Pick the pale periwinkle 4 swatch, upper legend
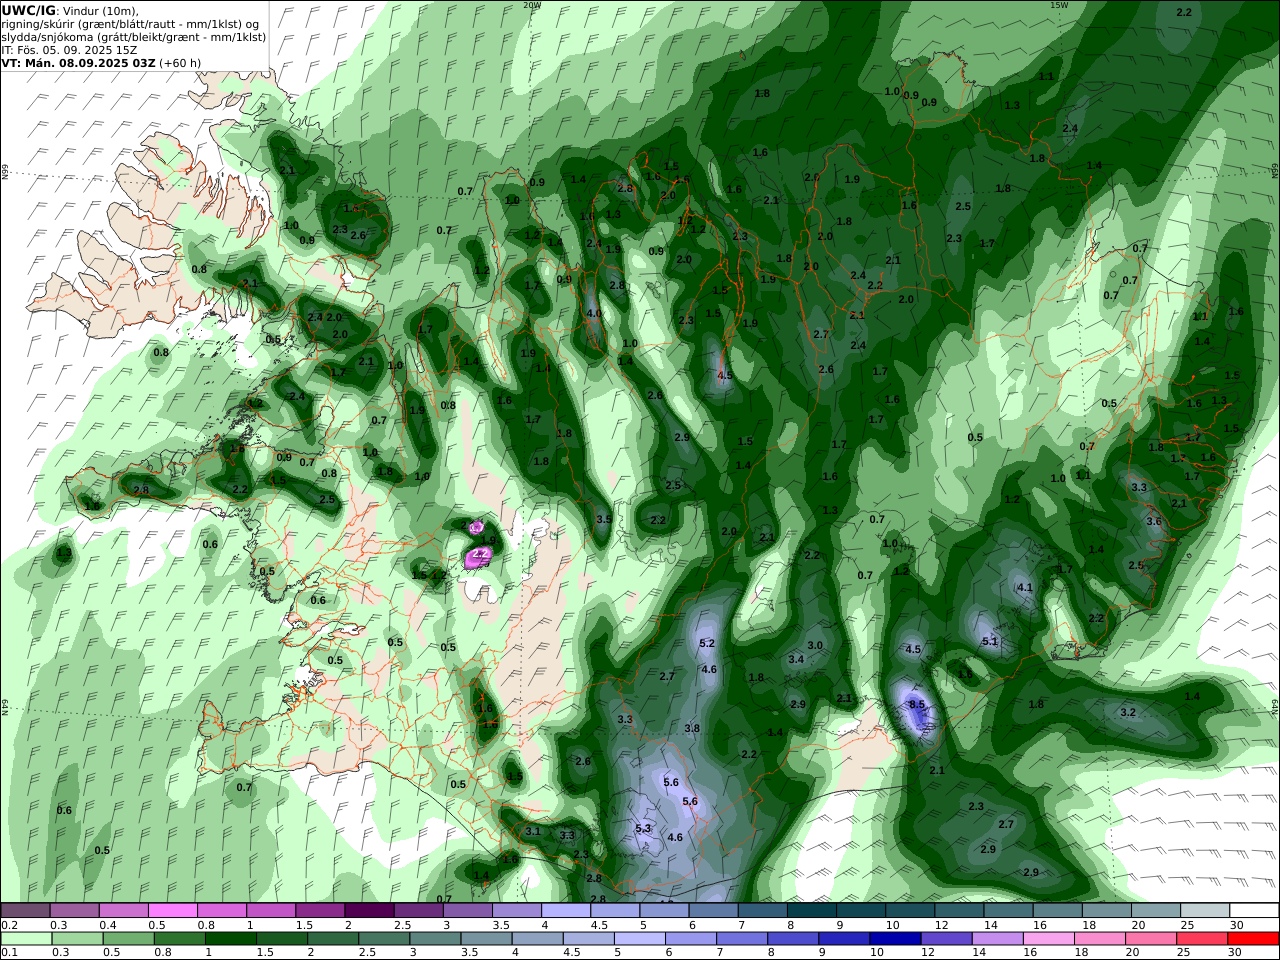The height and width of the screenshot is (960, 1280). tap(565, 911)
